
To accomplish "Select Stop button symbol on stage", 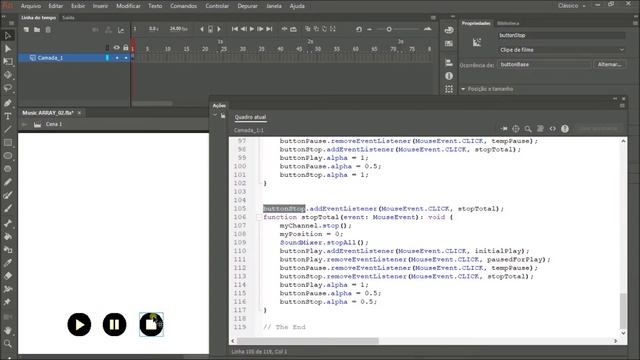I will (x=151, y=324).
